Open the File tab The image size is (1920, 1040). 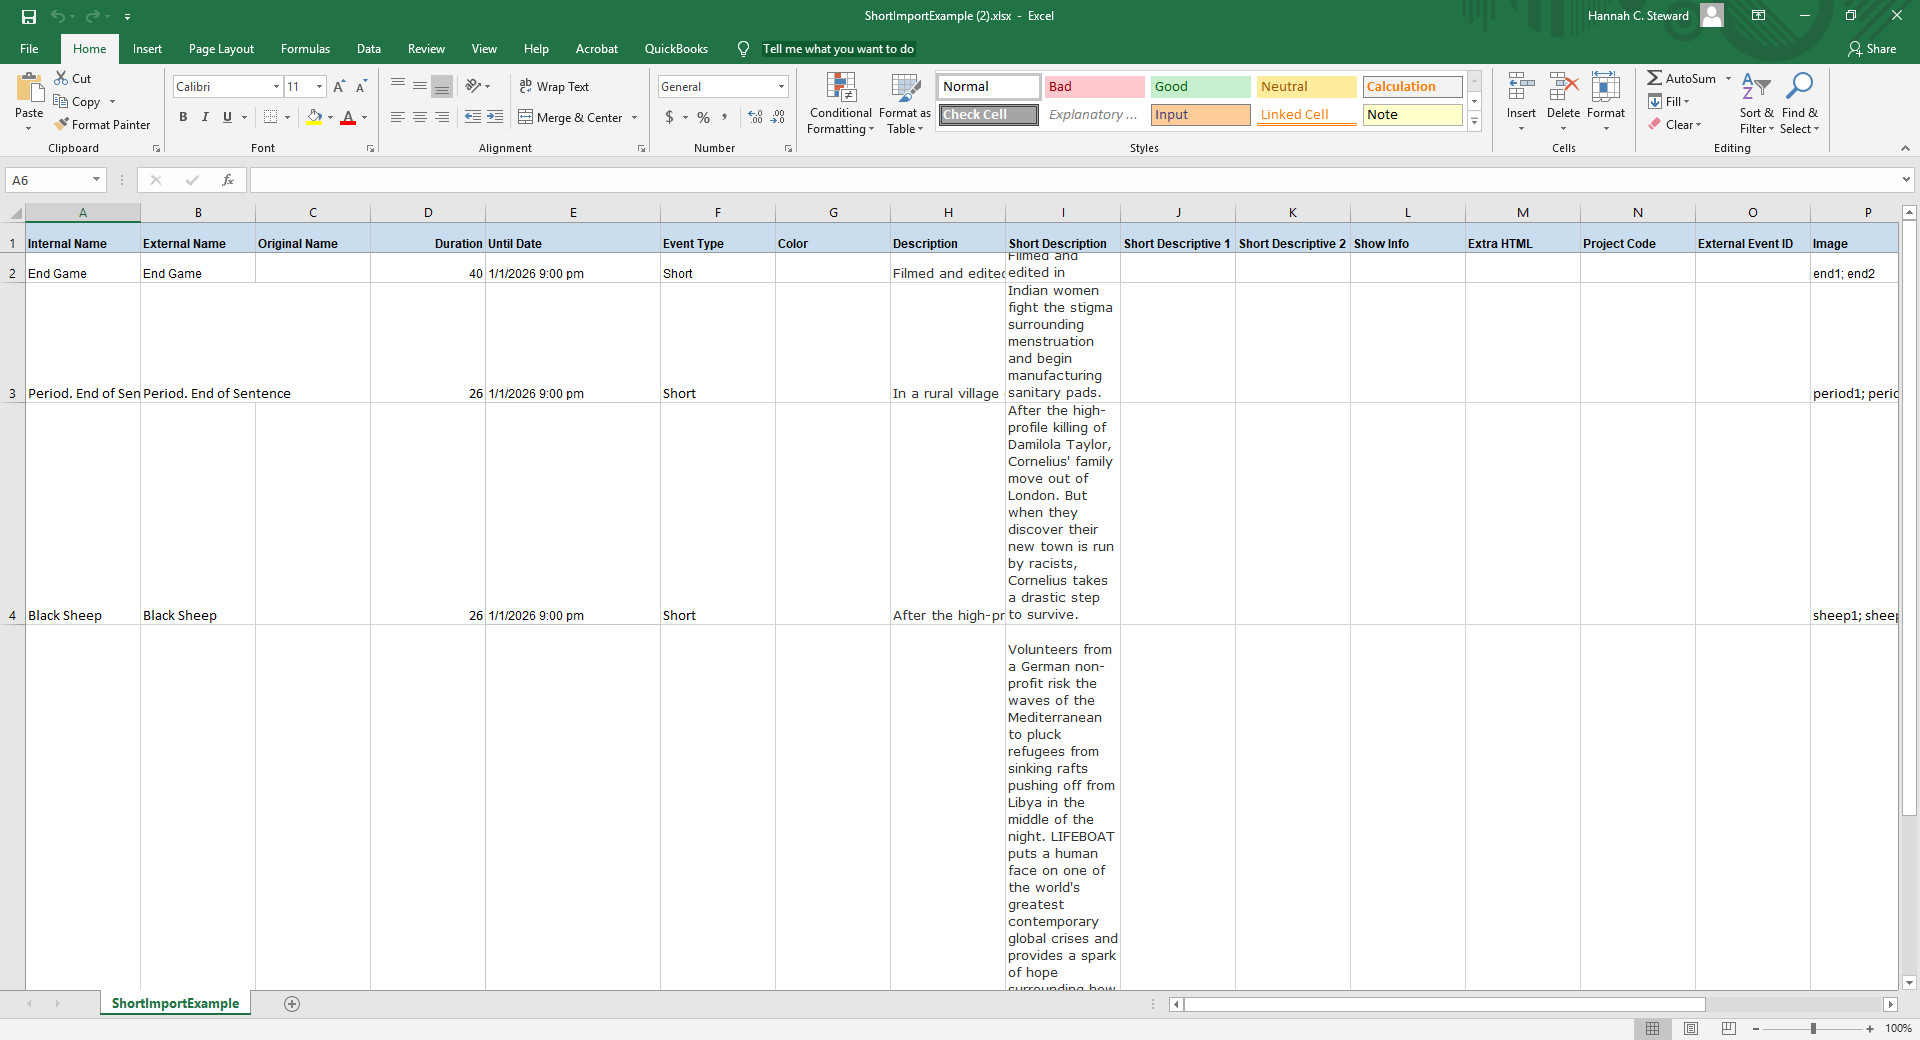click(29, 49)
